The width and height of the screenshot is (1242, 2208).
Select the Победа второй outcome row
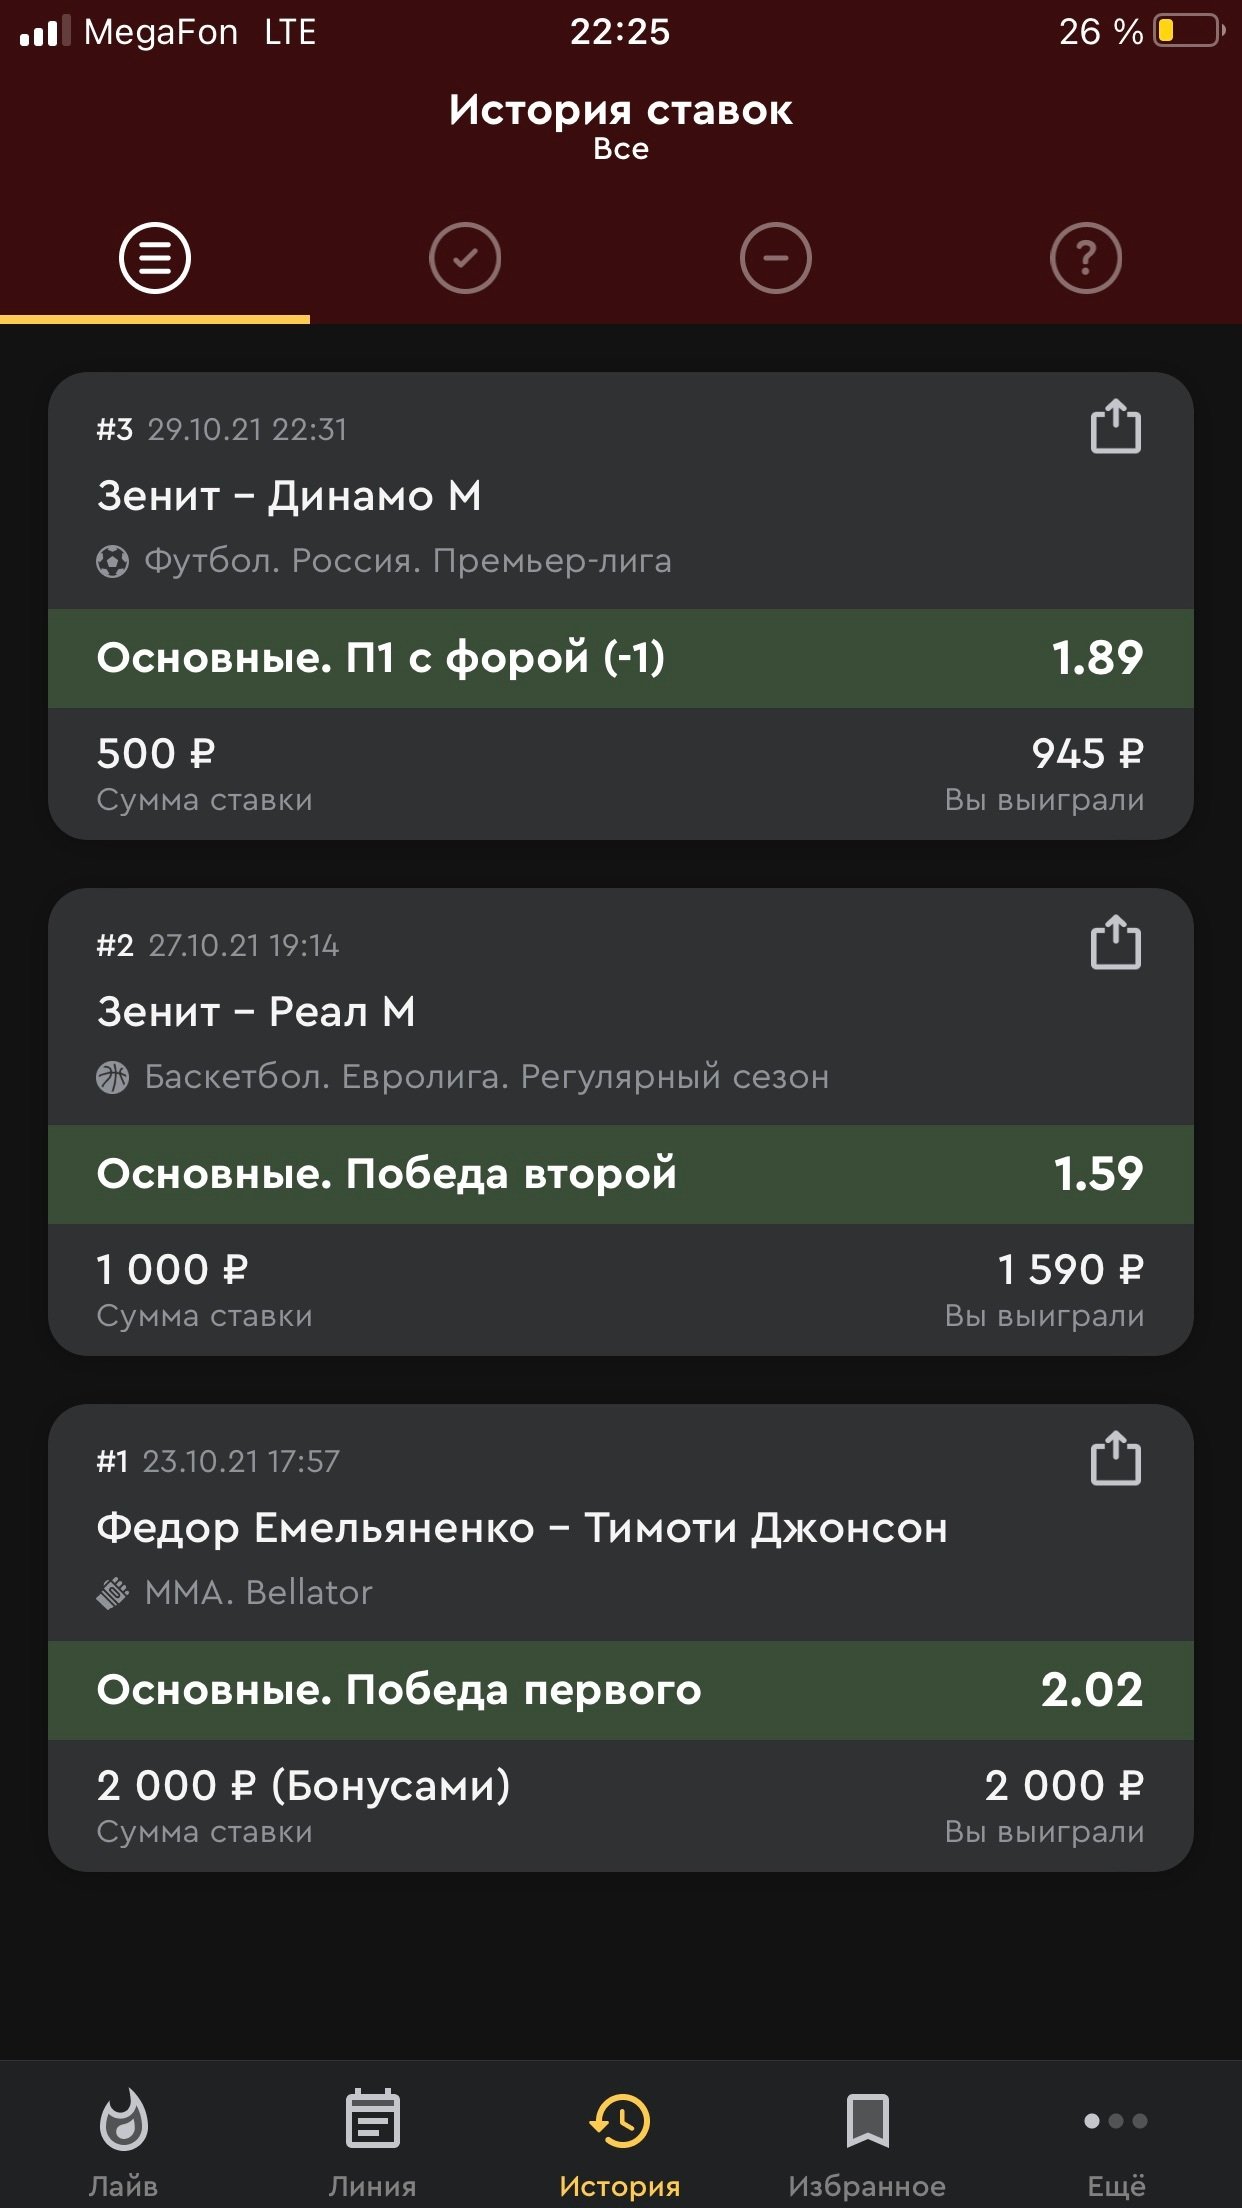point(620,1174)
